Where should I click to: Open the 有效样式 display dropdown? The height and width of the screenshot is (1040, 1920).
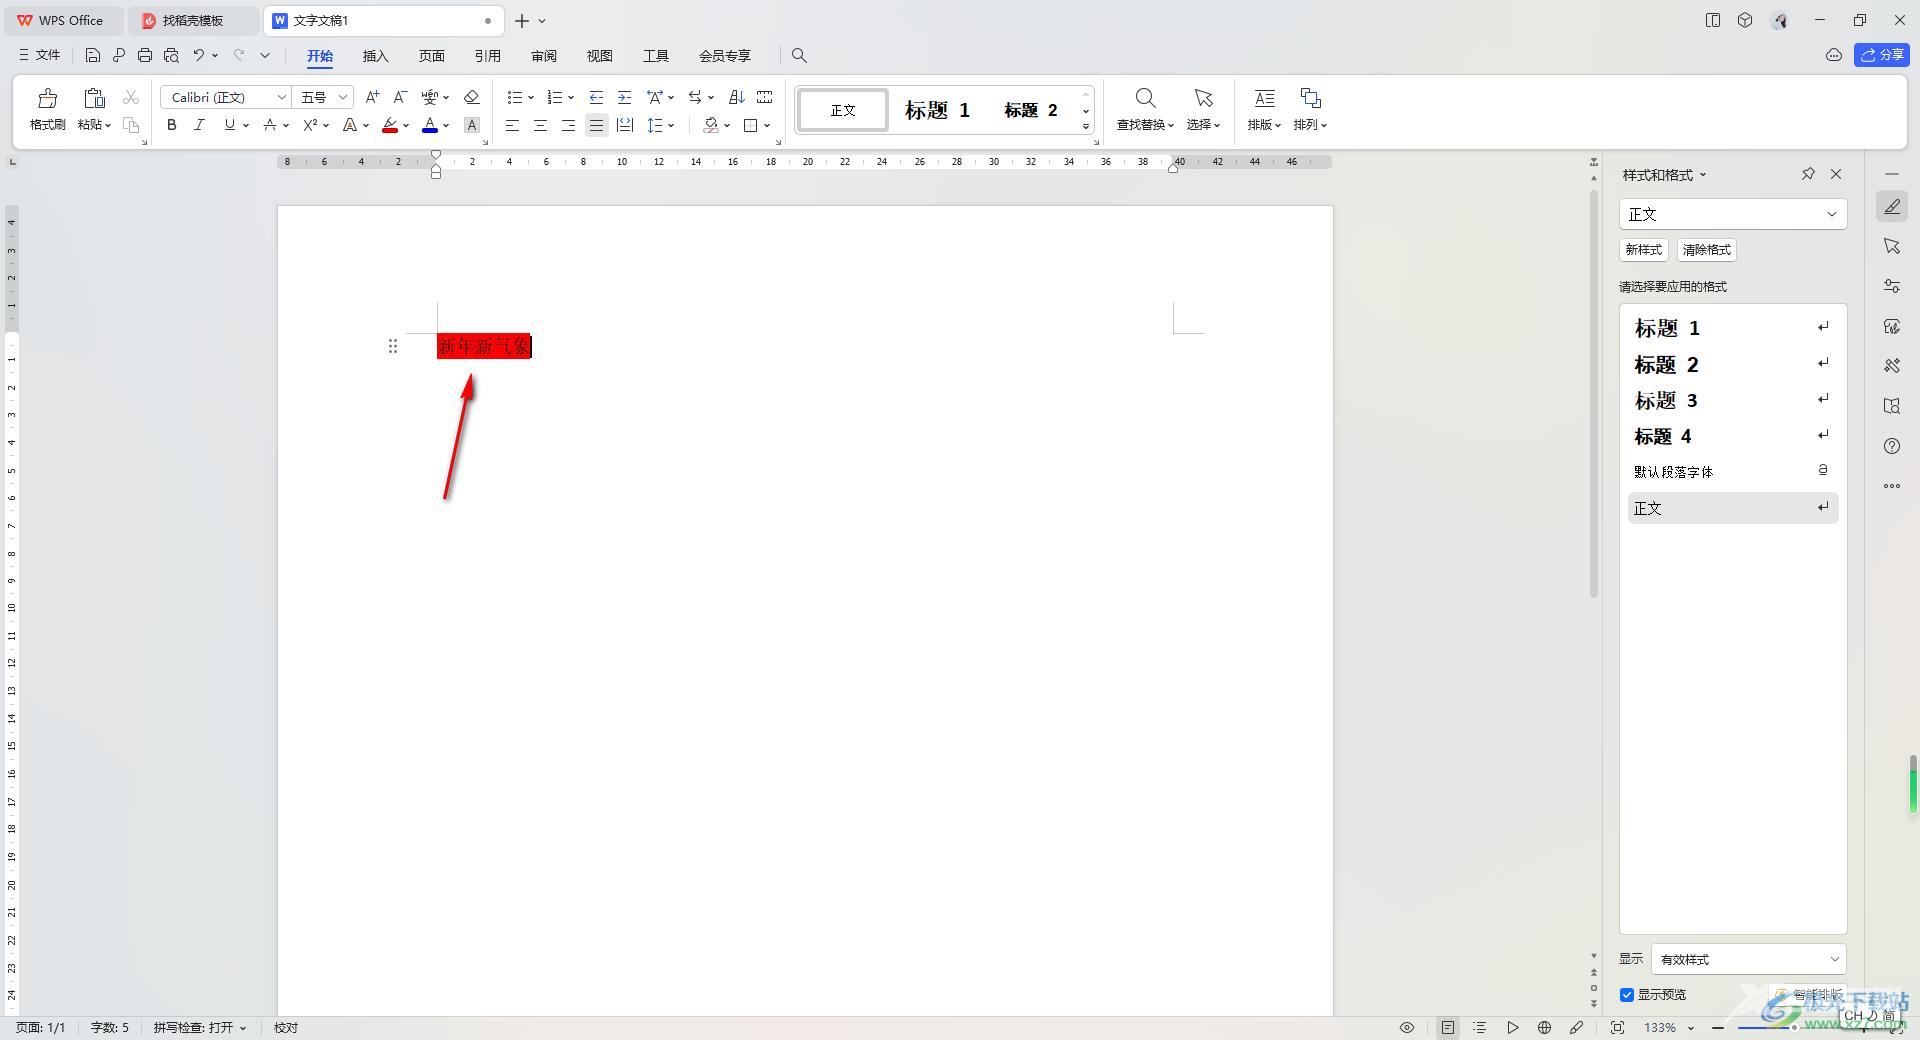[1749, 959]
